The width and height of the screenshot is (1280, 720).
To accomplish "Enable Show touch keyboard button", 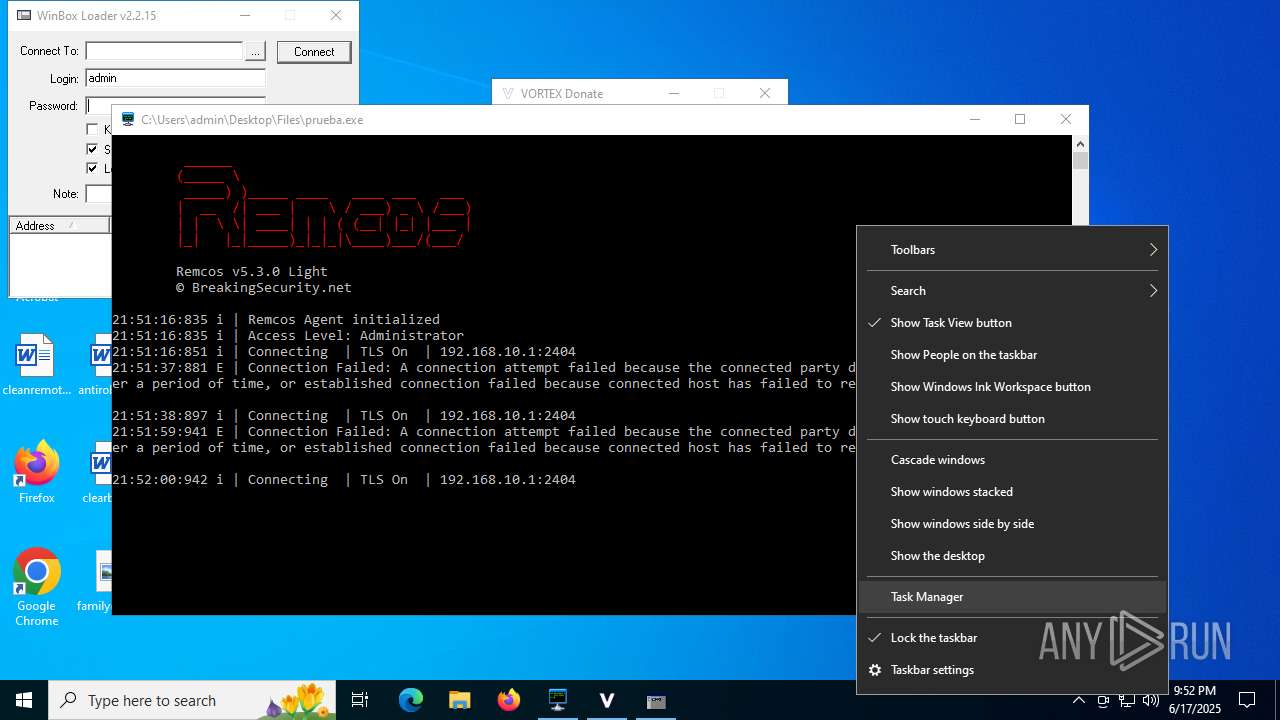I will pyautogui.click(x=1012, y=419).
